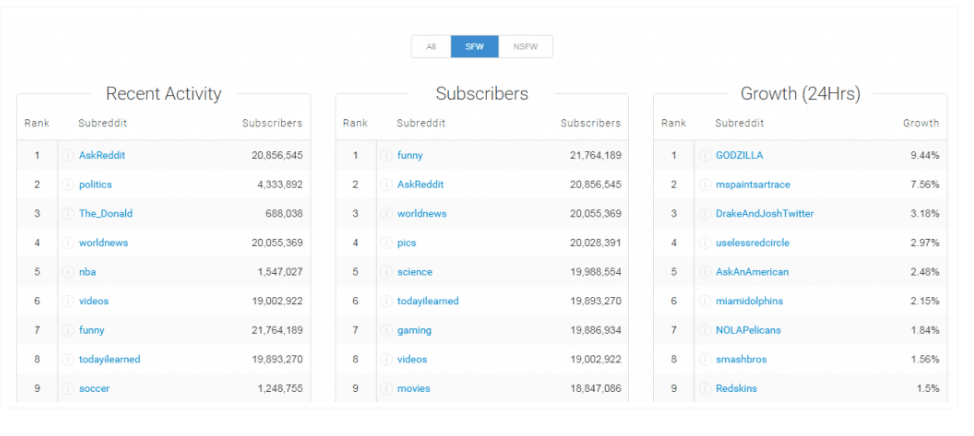Select GODZILLA growth value 9.44%
Viewport: 974px width, 436px height.
pyautogui.click(x=925, y=155)
